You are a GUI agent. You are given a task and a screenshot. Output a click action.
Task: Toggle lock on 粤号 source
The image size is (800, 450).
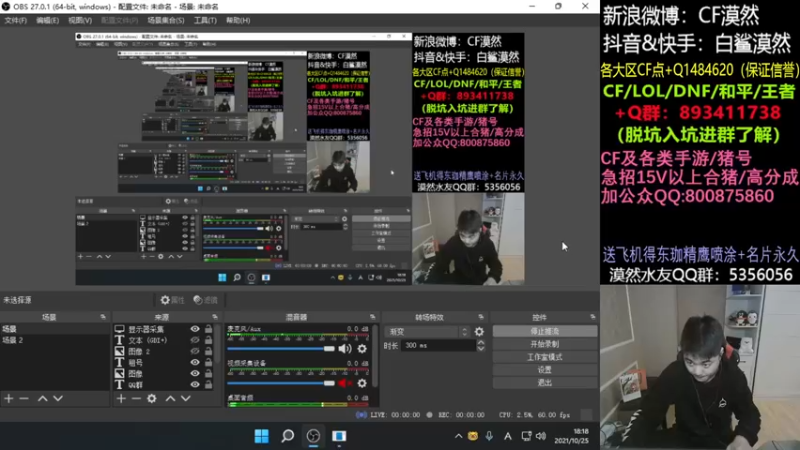[x=208, y=363]
